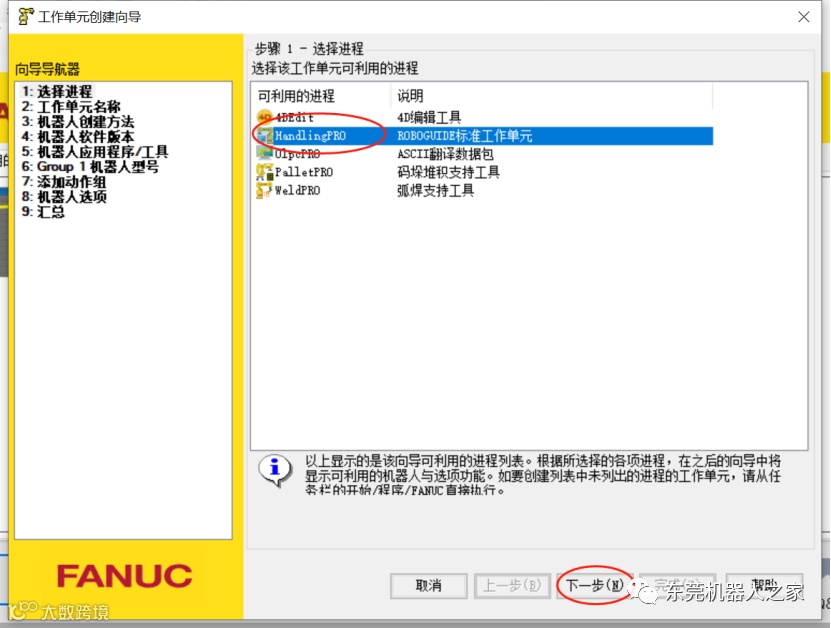Navigate to step 4 机器人软件版本
The width and height of the screenshot is (831, 628).
(78, 136)
